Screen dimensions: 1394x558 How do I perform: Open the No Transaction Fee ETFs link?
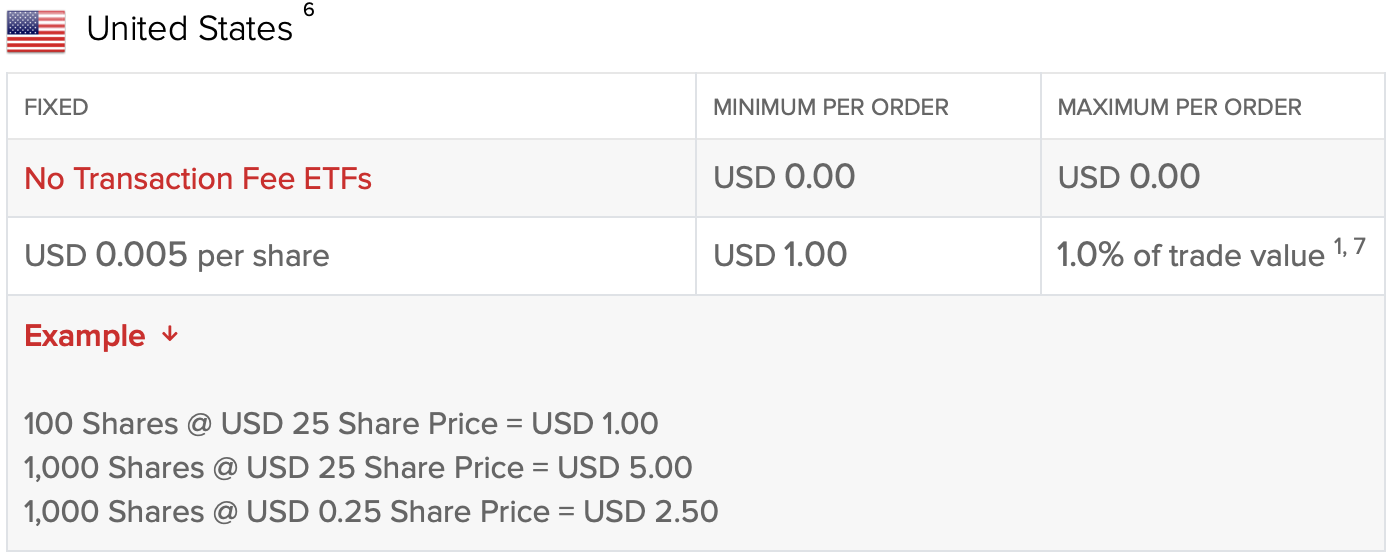point(198,179)
